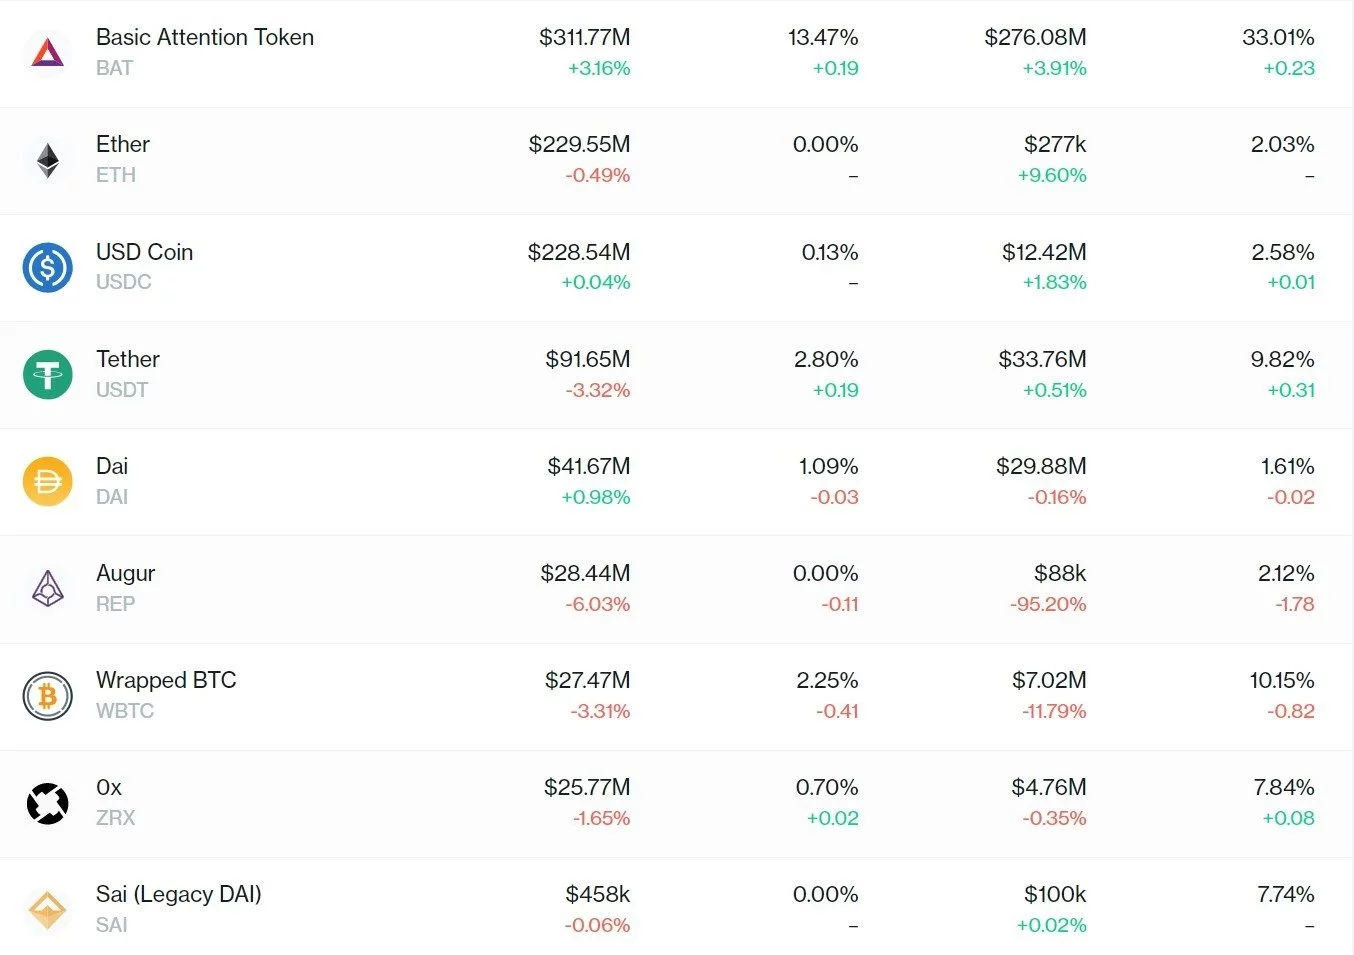Click the Ether diamond logo icon

pyautogui.click(x=47, y=160)
